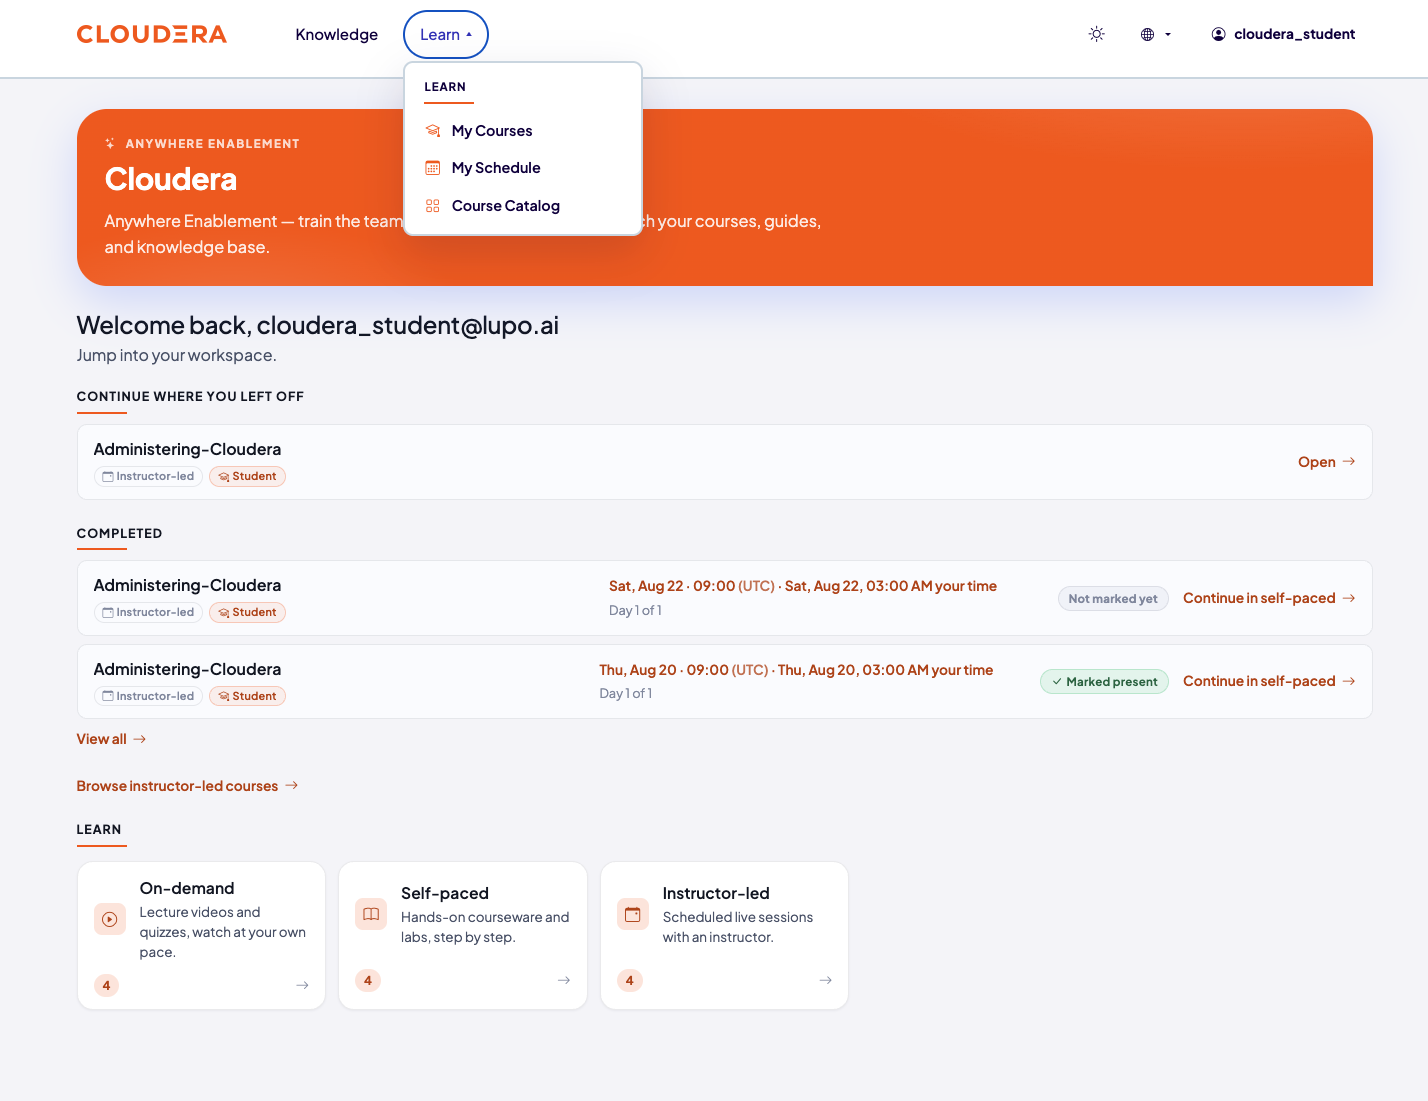Click the welcome back heading text
This screenshot has width=1428, height=1101.
point(318,325)
